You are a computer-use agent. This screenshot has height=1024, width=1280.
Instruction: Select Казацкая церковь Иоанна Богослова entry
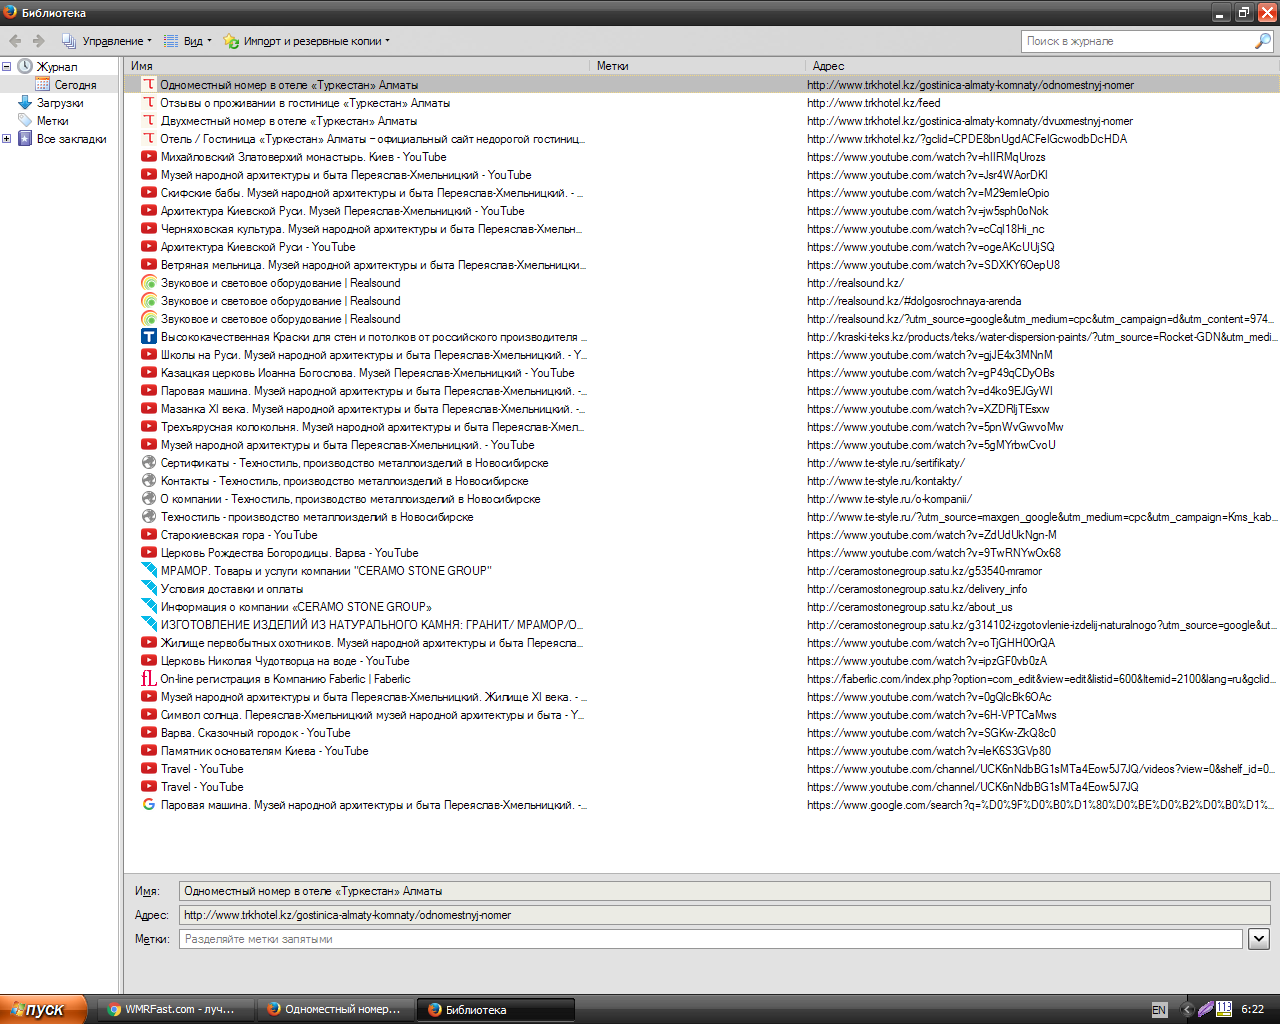point(701,373)
